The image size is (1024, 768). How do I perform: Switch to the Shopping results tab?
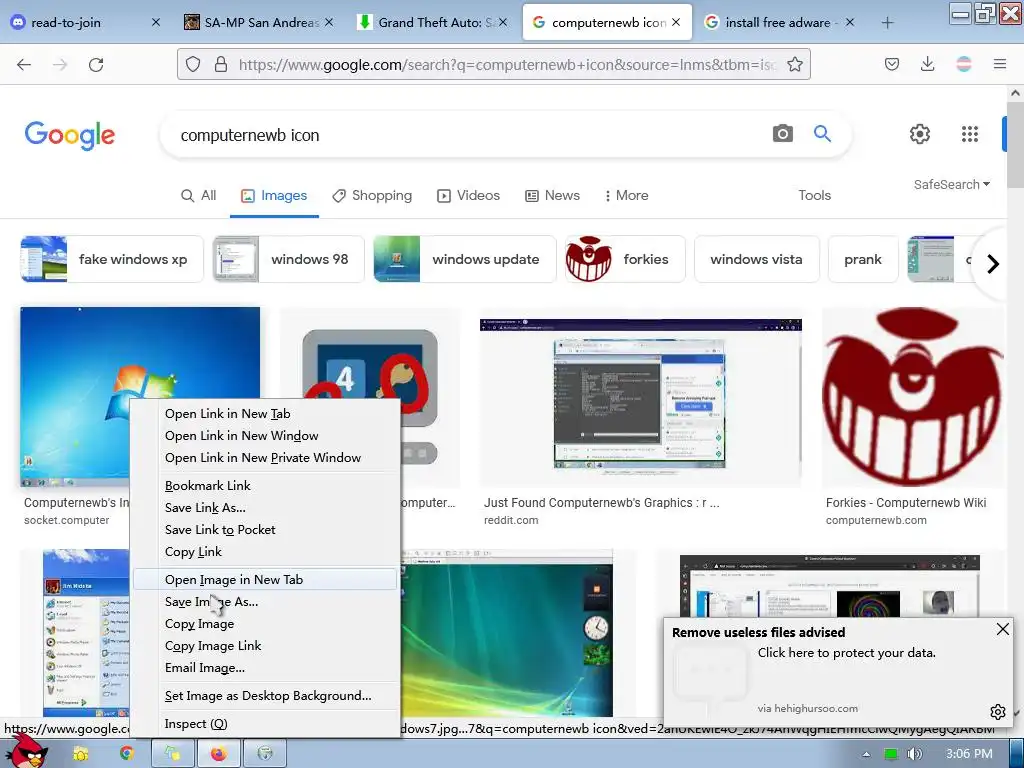click(x=372, y=195)
